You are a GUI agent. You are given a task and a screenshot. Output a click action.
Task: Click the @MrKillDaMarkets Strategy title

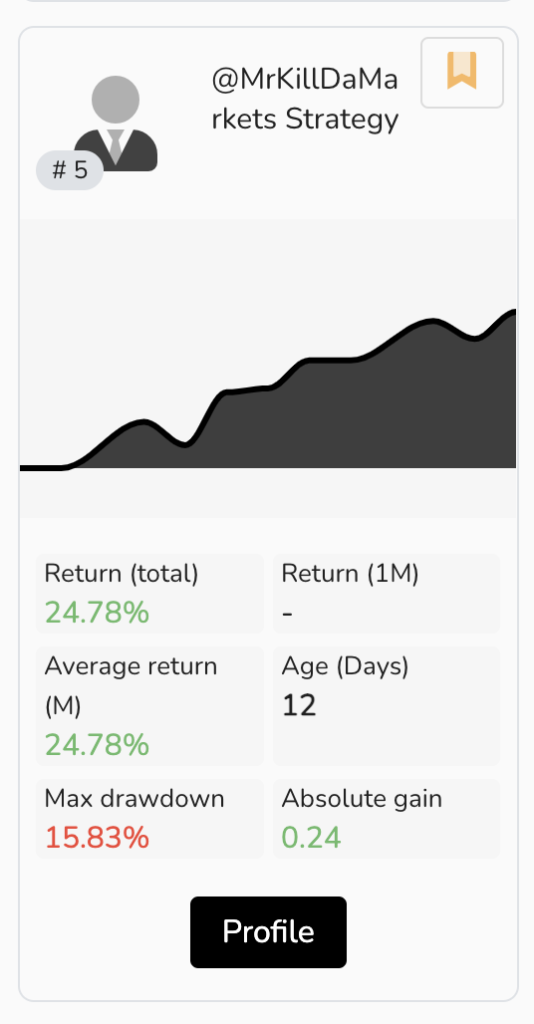tap(305, 100)
